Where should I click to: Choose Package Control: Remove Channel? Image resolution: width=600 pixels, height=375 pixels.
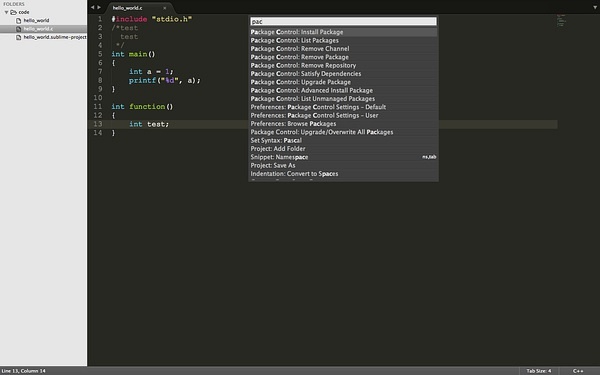pyautogui.click(x=343, y=49)
